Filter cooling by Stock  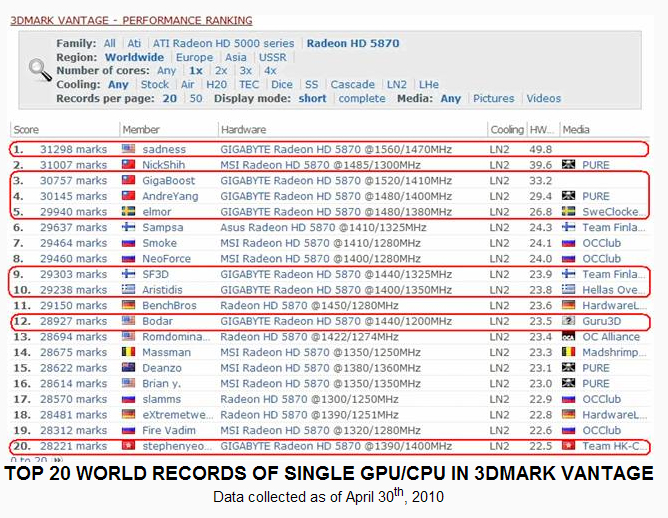pyautogui.click(x=155, y=84)
